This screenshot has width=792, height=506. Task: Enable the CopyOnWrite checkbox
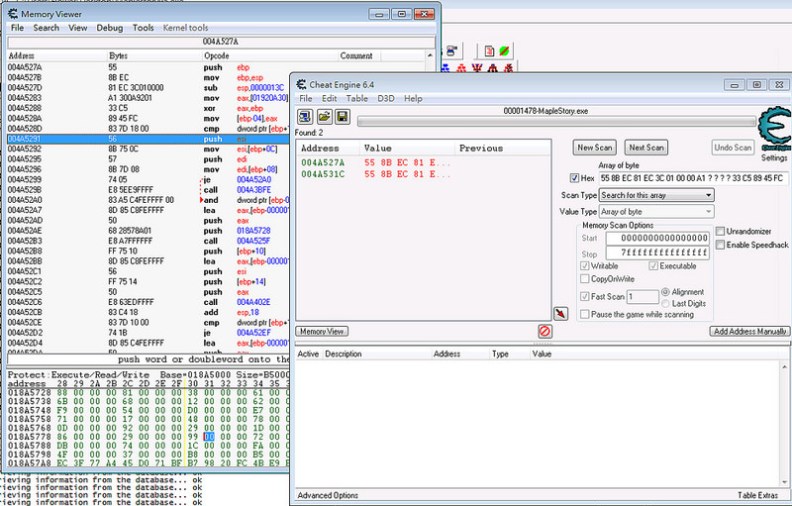pyautogui.click(x=585, y=279)
